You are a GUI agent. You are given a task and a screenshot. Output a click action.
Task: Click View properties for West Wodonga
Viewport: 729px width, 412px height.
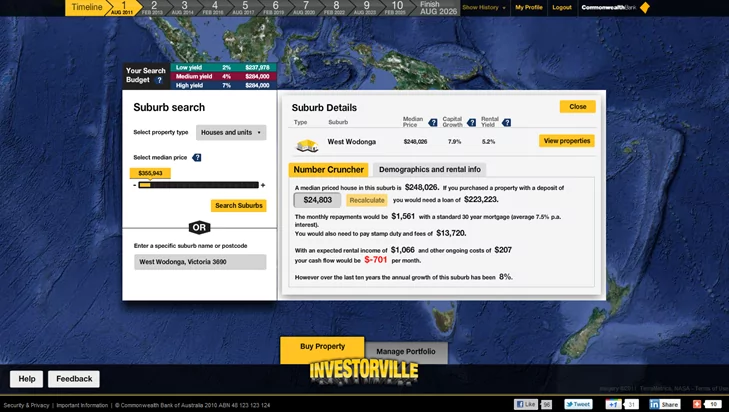coord(567,141)
